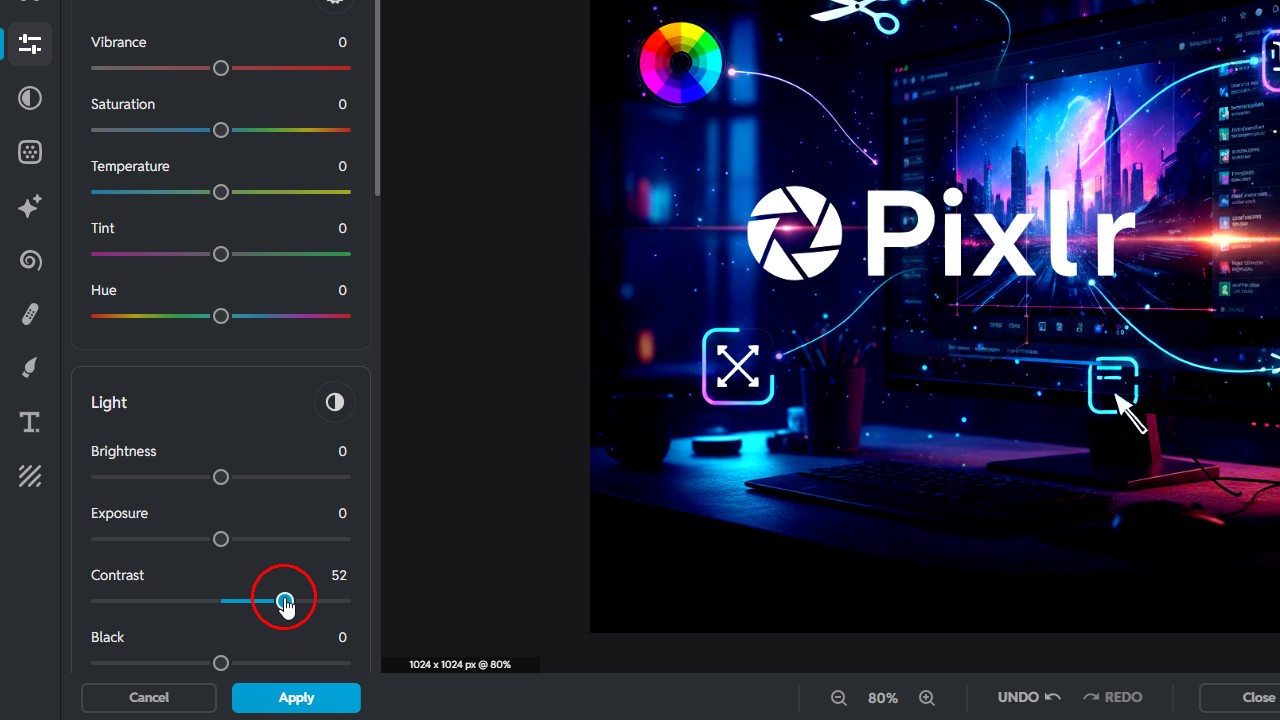Click the "Tint" label

click(103, 228)
